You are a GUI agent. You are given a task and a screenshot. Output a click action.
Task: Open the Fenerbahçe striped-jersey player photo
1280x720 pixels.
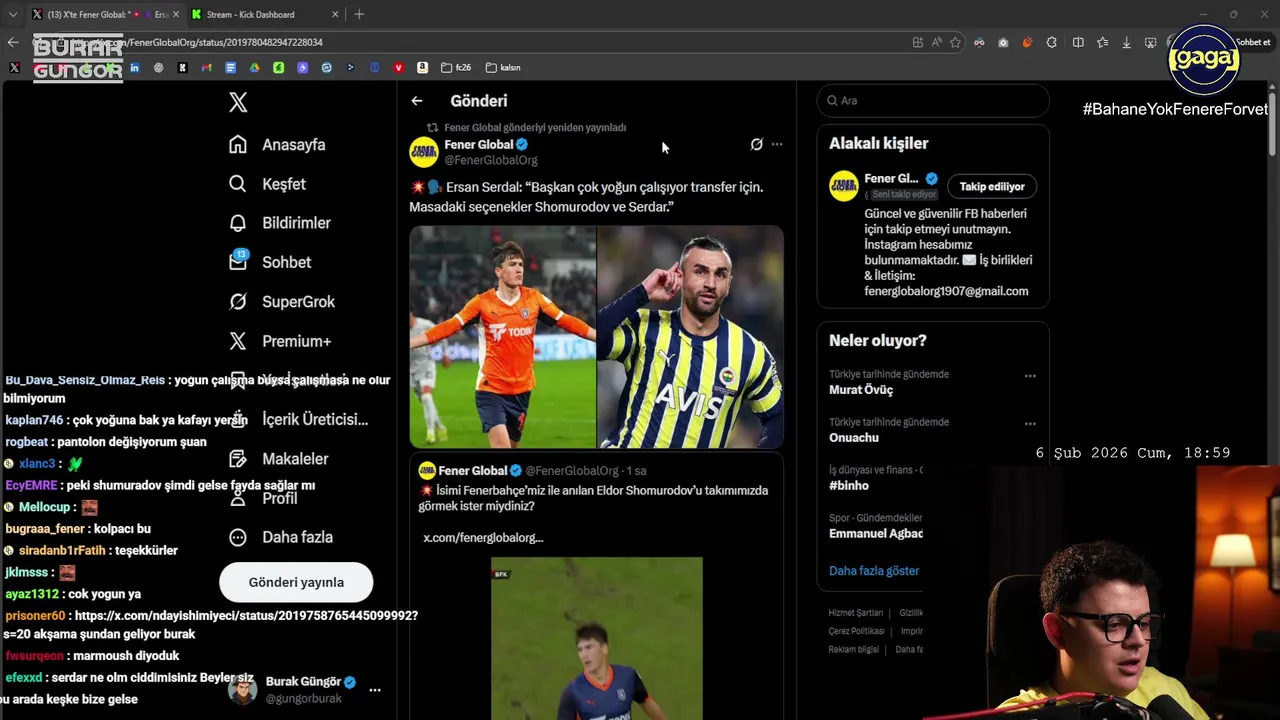click(x=691, y=336)
